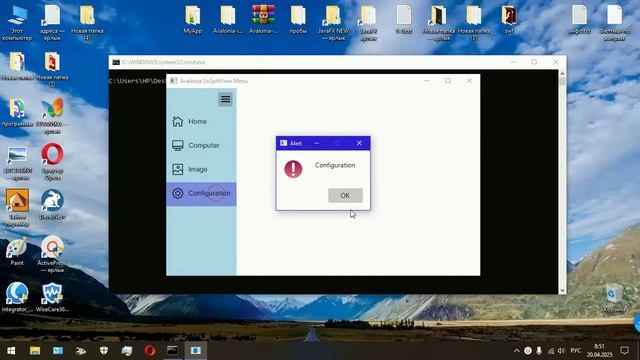Open the orange house app desktop shortcut
This screenshot has height=360, width=640.
pyautogui.click(x=17, y=207)
